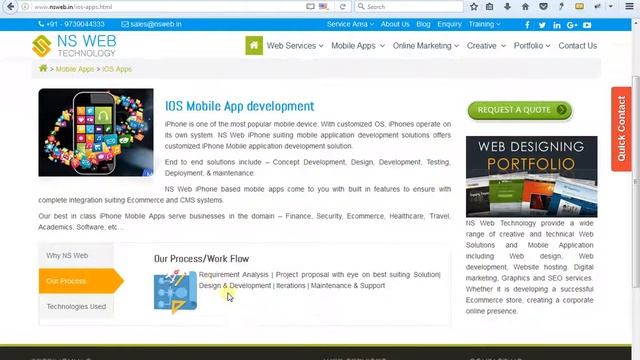Click the NS Web Technology logo
The height and width of the screenshot is (360, 640).
(74, 46)
